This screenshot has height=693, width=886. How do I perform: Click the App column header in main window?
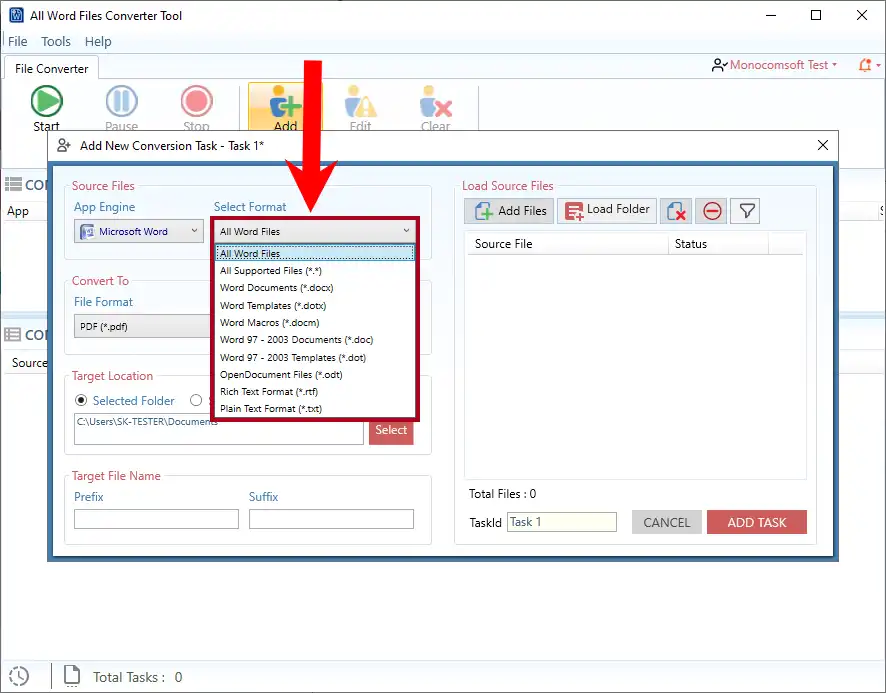pyautogui.click(x=18, y=211)
